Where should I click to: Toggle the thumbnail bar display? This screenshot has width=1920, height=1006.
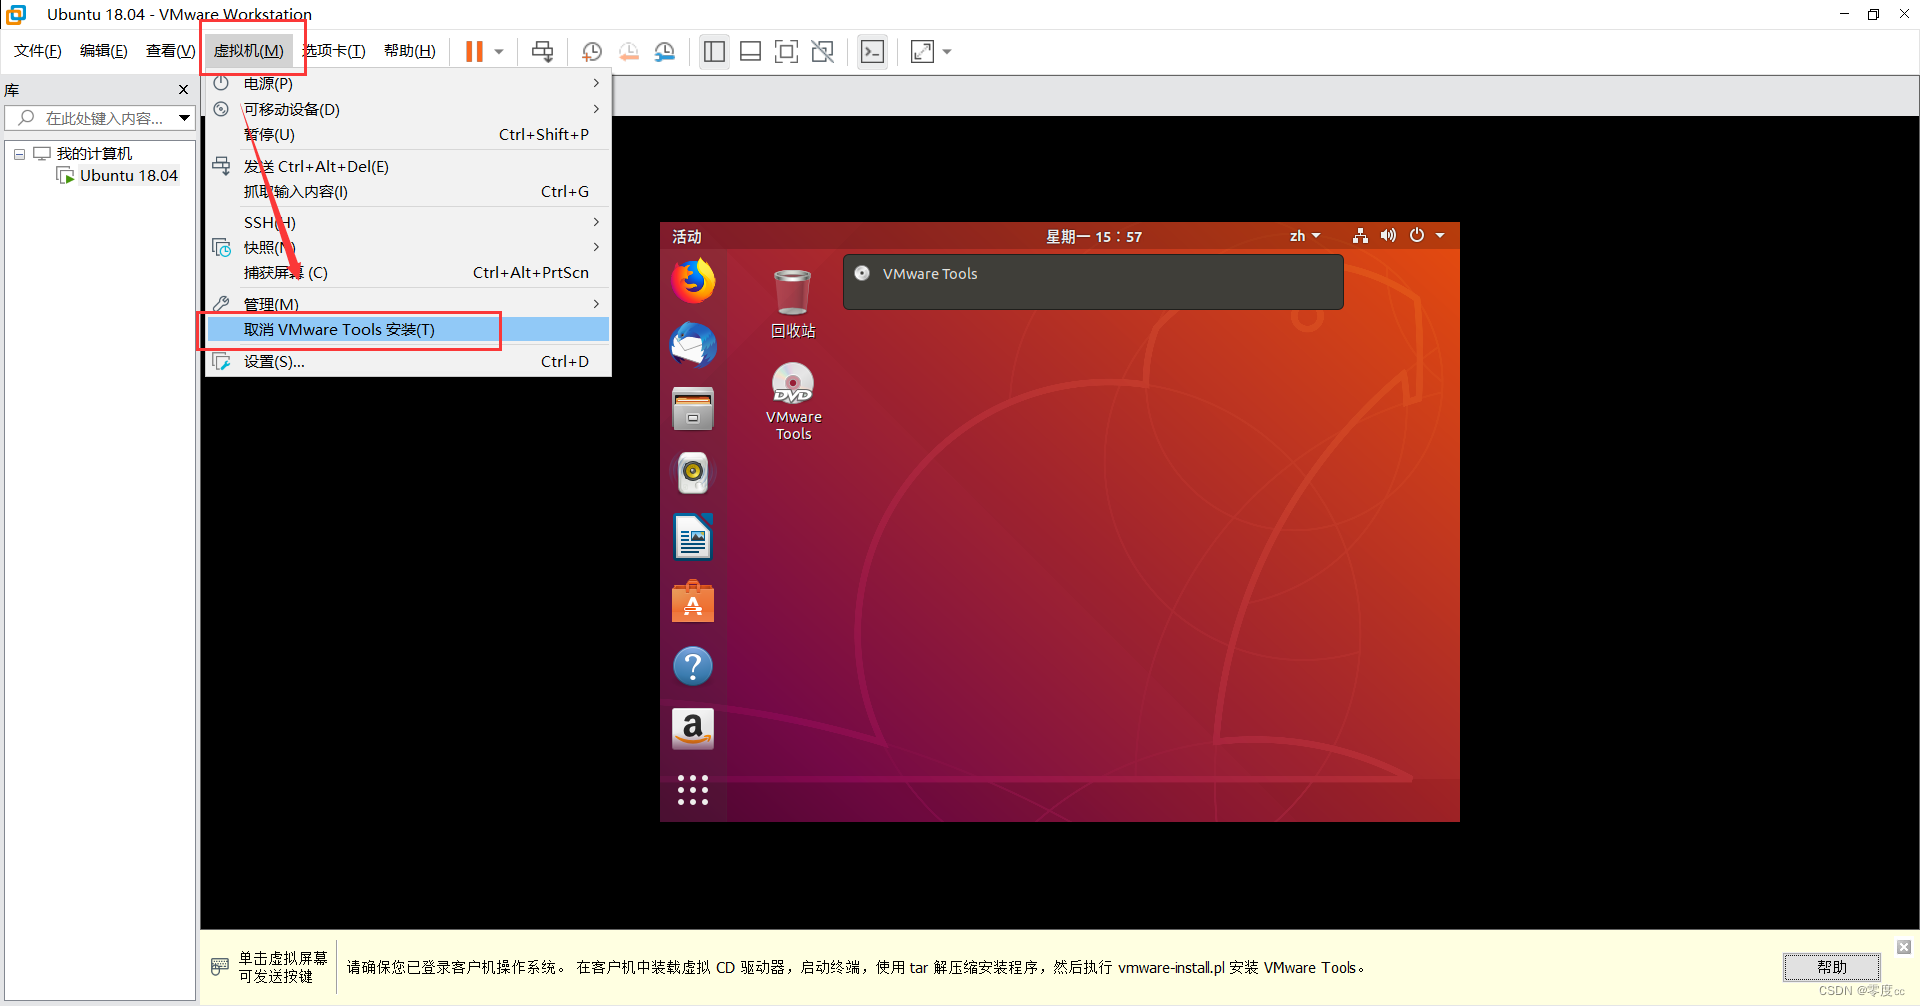[x=751, y=51]
